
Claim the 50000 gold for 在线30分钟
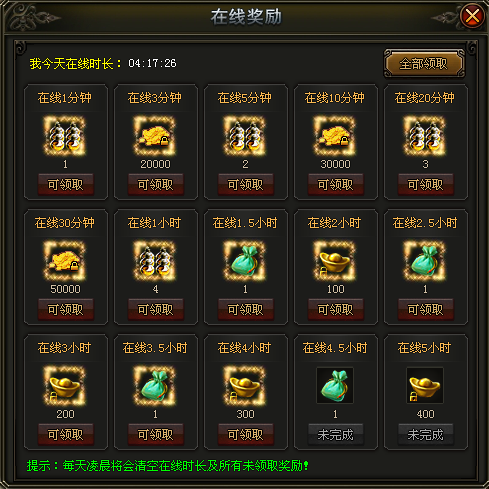[66, 309]
